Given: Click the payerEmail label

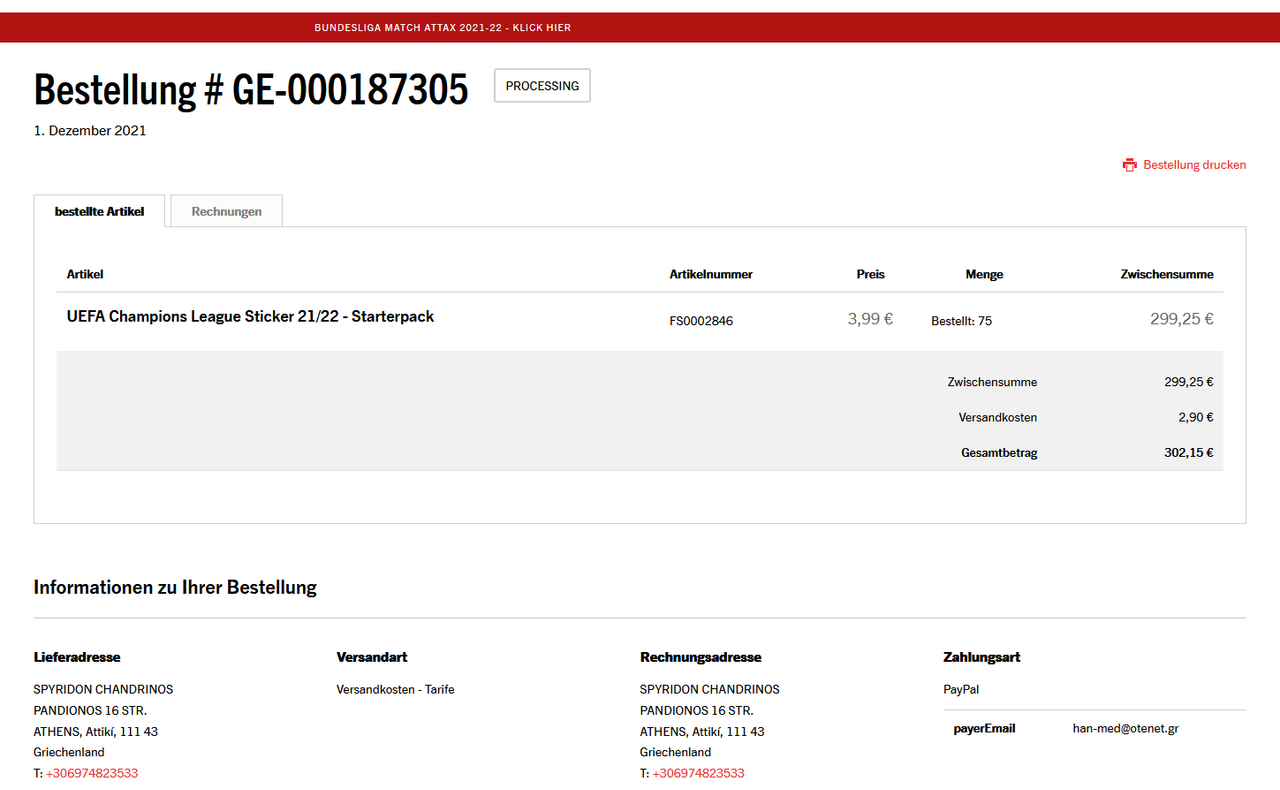Looking at the screenshot, I should pyautogui.click(x=984, y=729).
